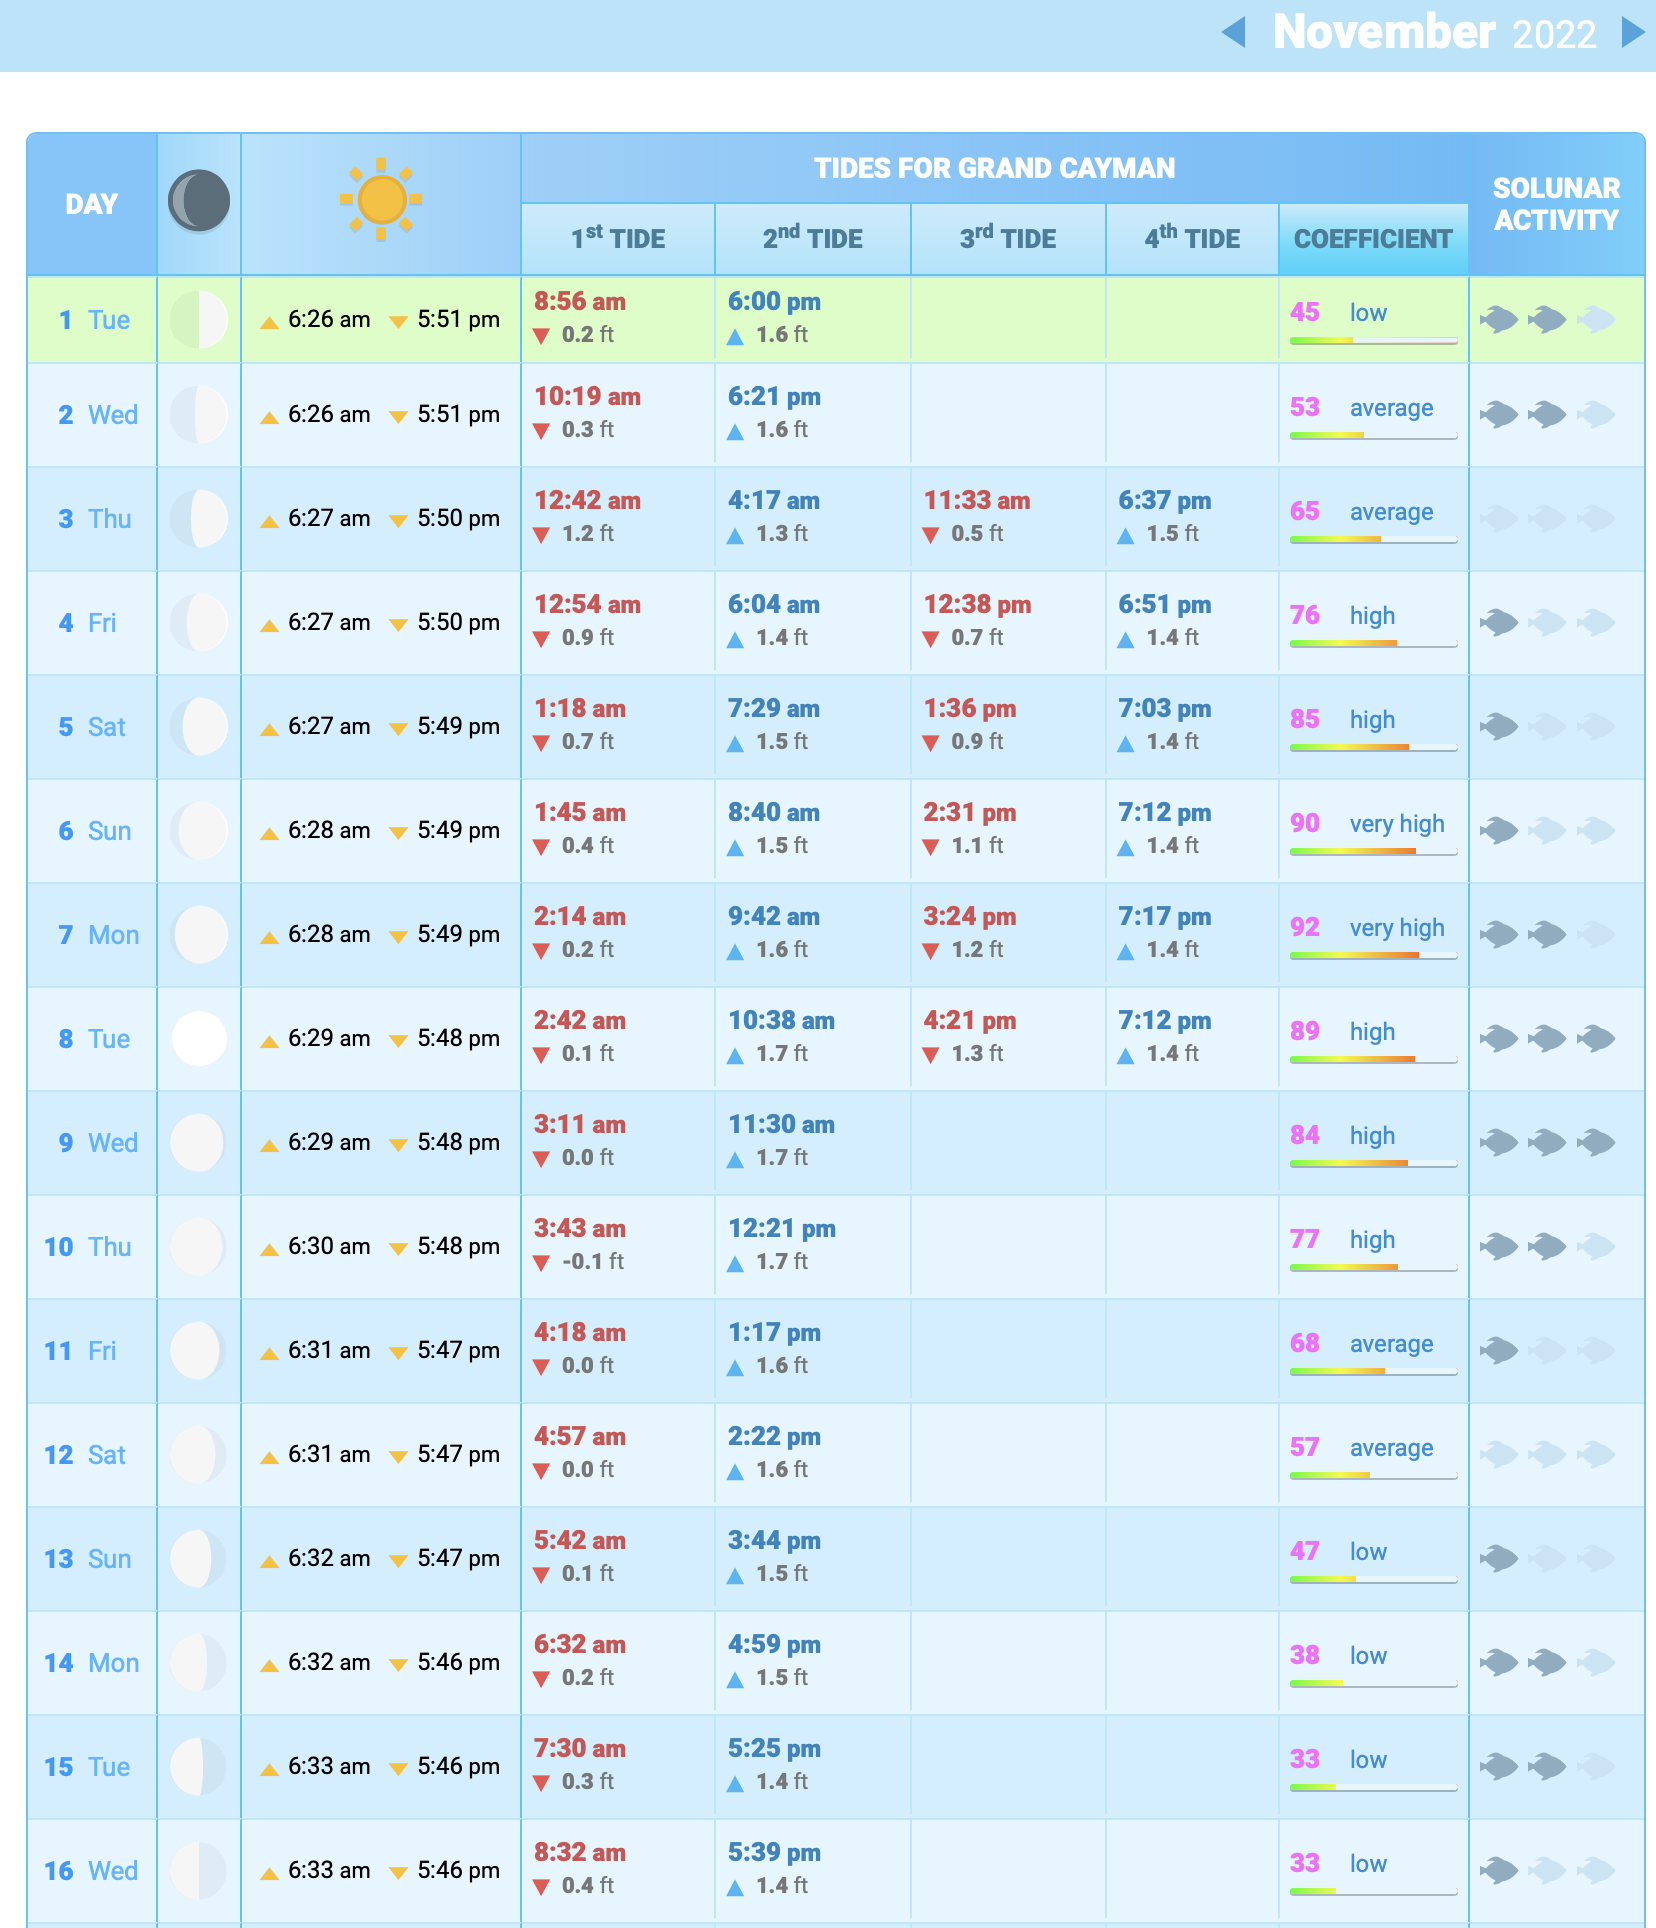Click the sunset arrow icon for Nov 12
The width and height of the screenshot is (1656, 1928).
pos(398,1457)
